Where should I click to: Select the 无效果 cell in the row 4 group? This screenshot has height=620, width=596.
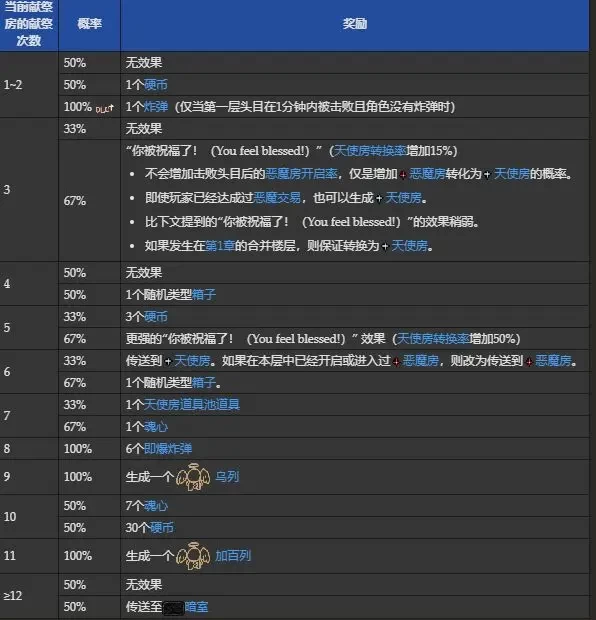(355, 272)
